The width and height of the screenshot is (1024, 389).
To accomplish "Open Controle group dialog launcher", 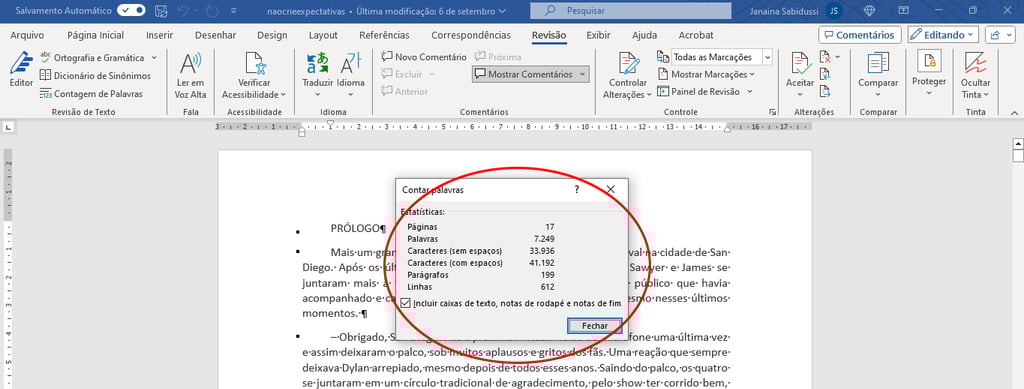I will coord(773,112).
